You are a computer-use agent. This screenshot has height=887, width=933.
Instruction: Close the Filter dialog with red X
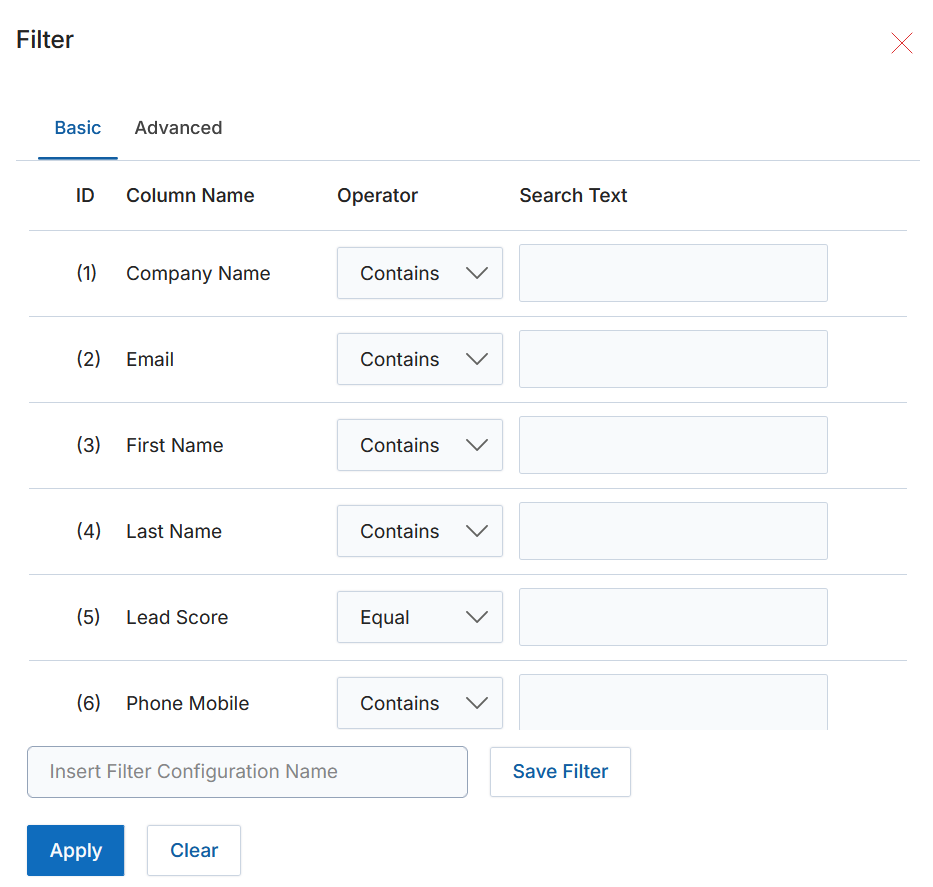[x=901, y=43]
